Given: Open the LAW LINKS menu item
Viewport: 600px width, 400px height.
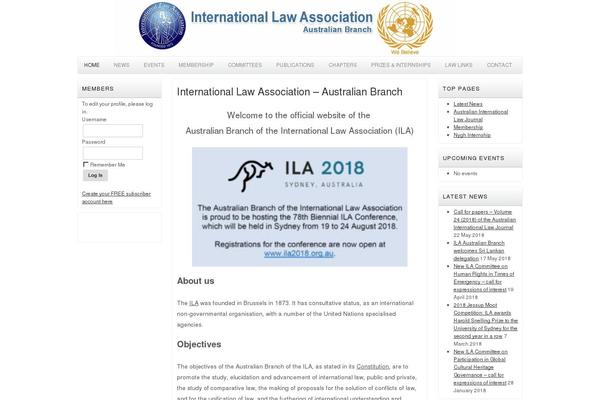Looking at the screenshot, I should pos(458,65).
